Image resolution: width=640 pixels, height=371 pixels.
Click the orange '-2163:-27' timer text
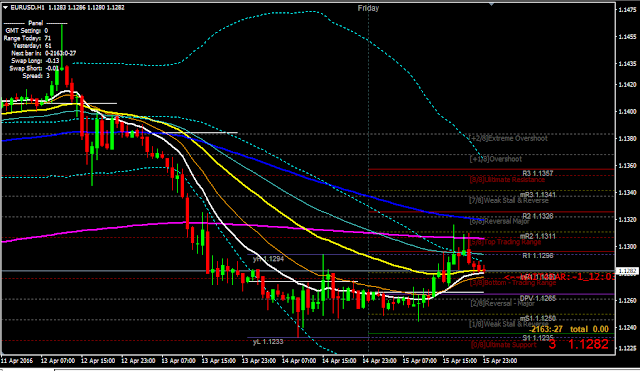546,329
